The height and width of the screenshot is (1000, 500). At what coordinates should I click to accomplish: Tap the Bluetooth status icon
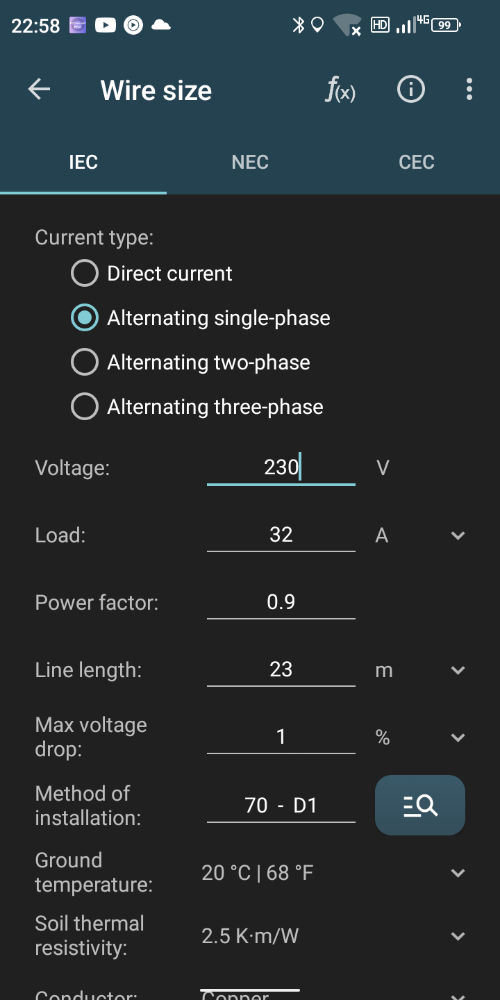click(297, 26)
